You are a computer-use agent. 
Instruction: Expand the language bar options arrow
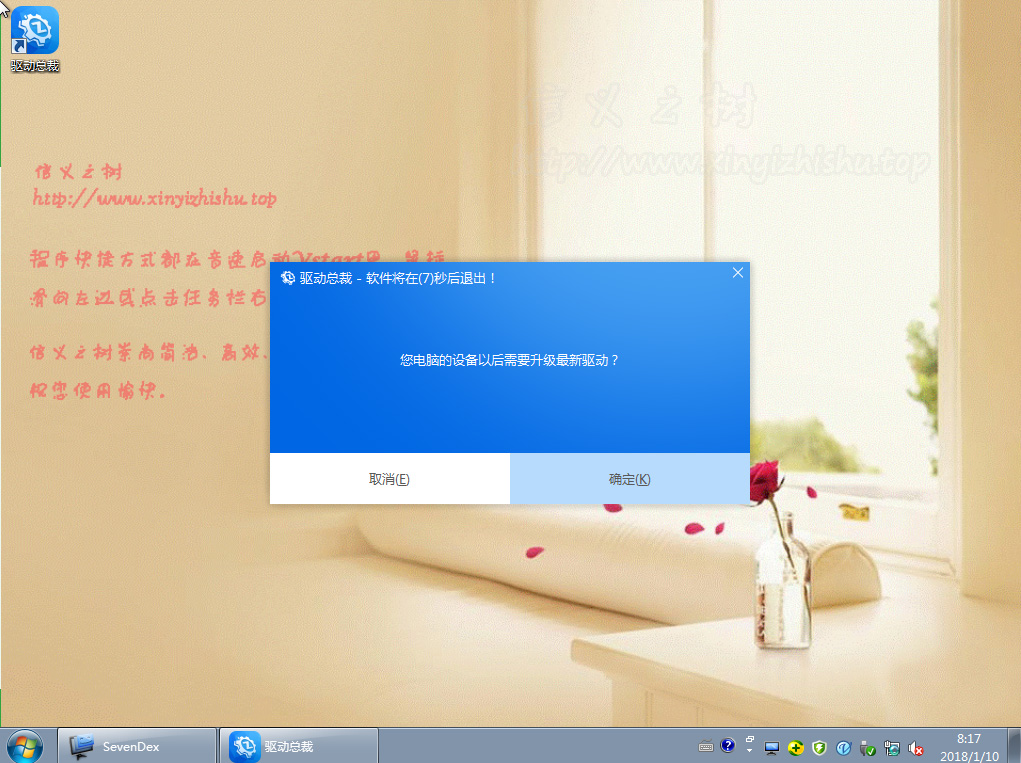point(749,751)
